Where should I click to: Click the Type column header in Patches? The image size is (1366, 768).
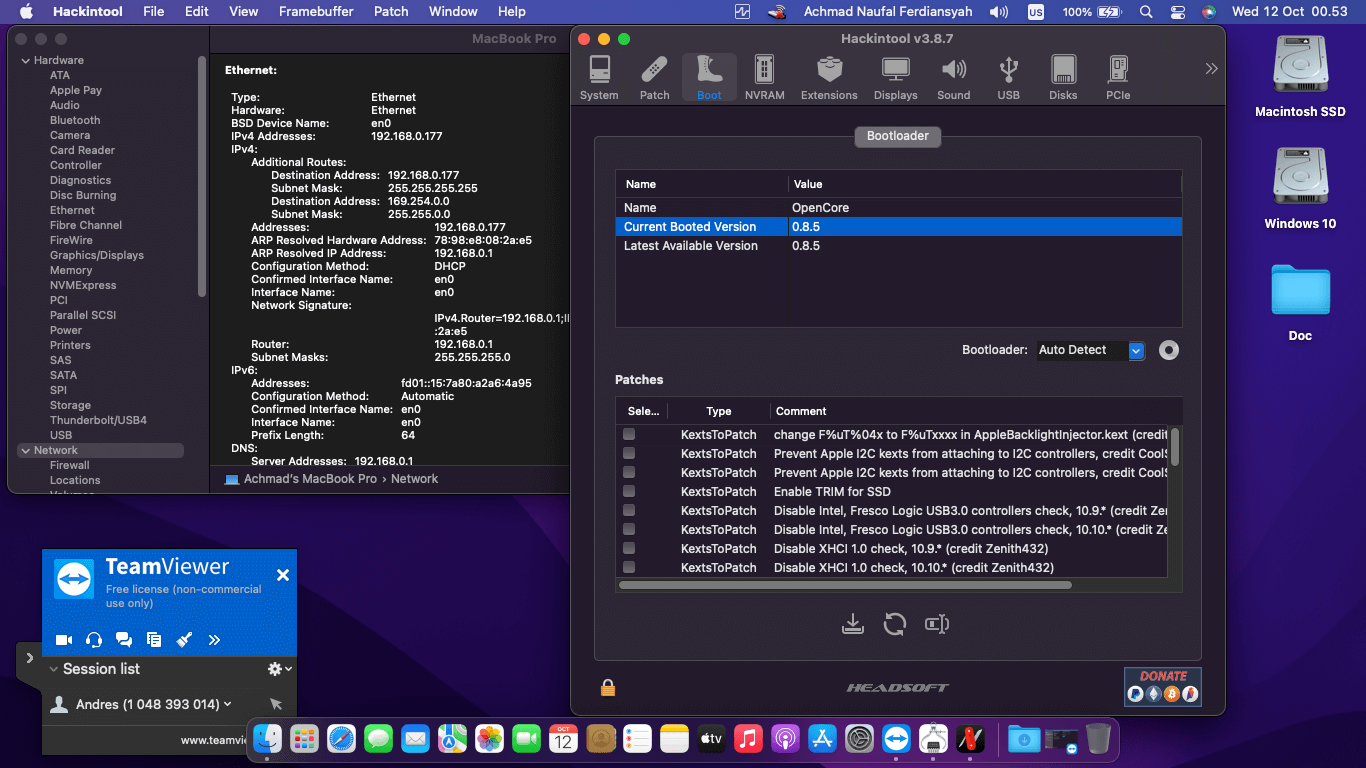tap(718, 411)
